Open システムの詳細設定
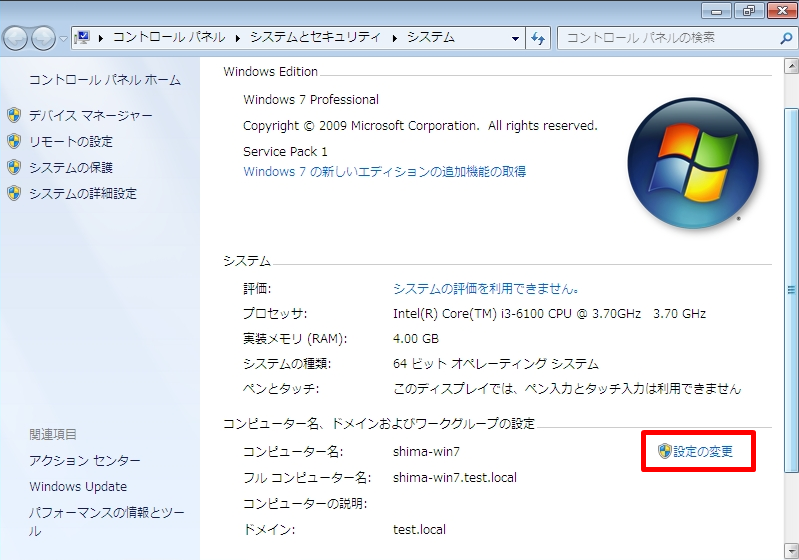The image size is (799, 560). click(83, 194)
